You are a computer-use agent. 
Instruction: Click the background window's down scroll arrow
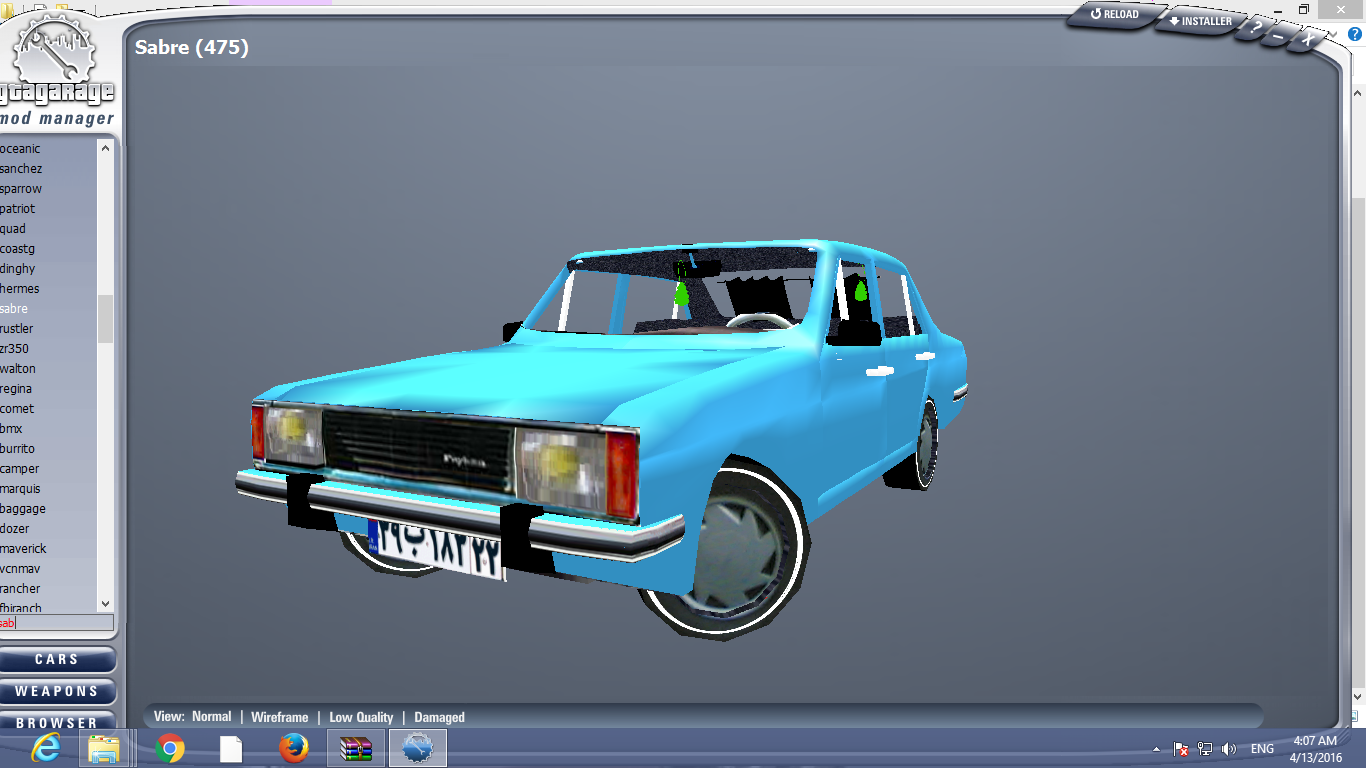1358,696
